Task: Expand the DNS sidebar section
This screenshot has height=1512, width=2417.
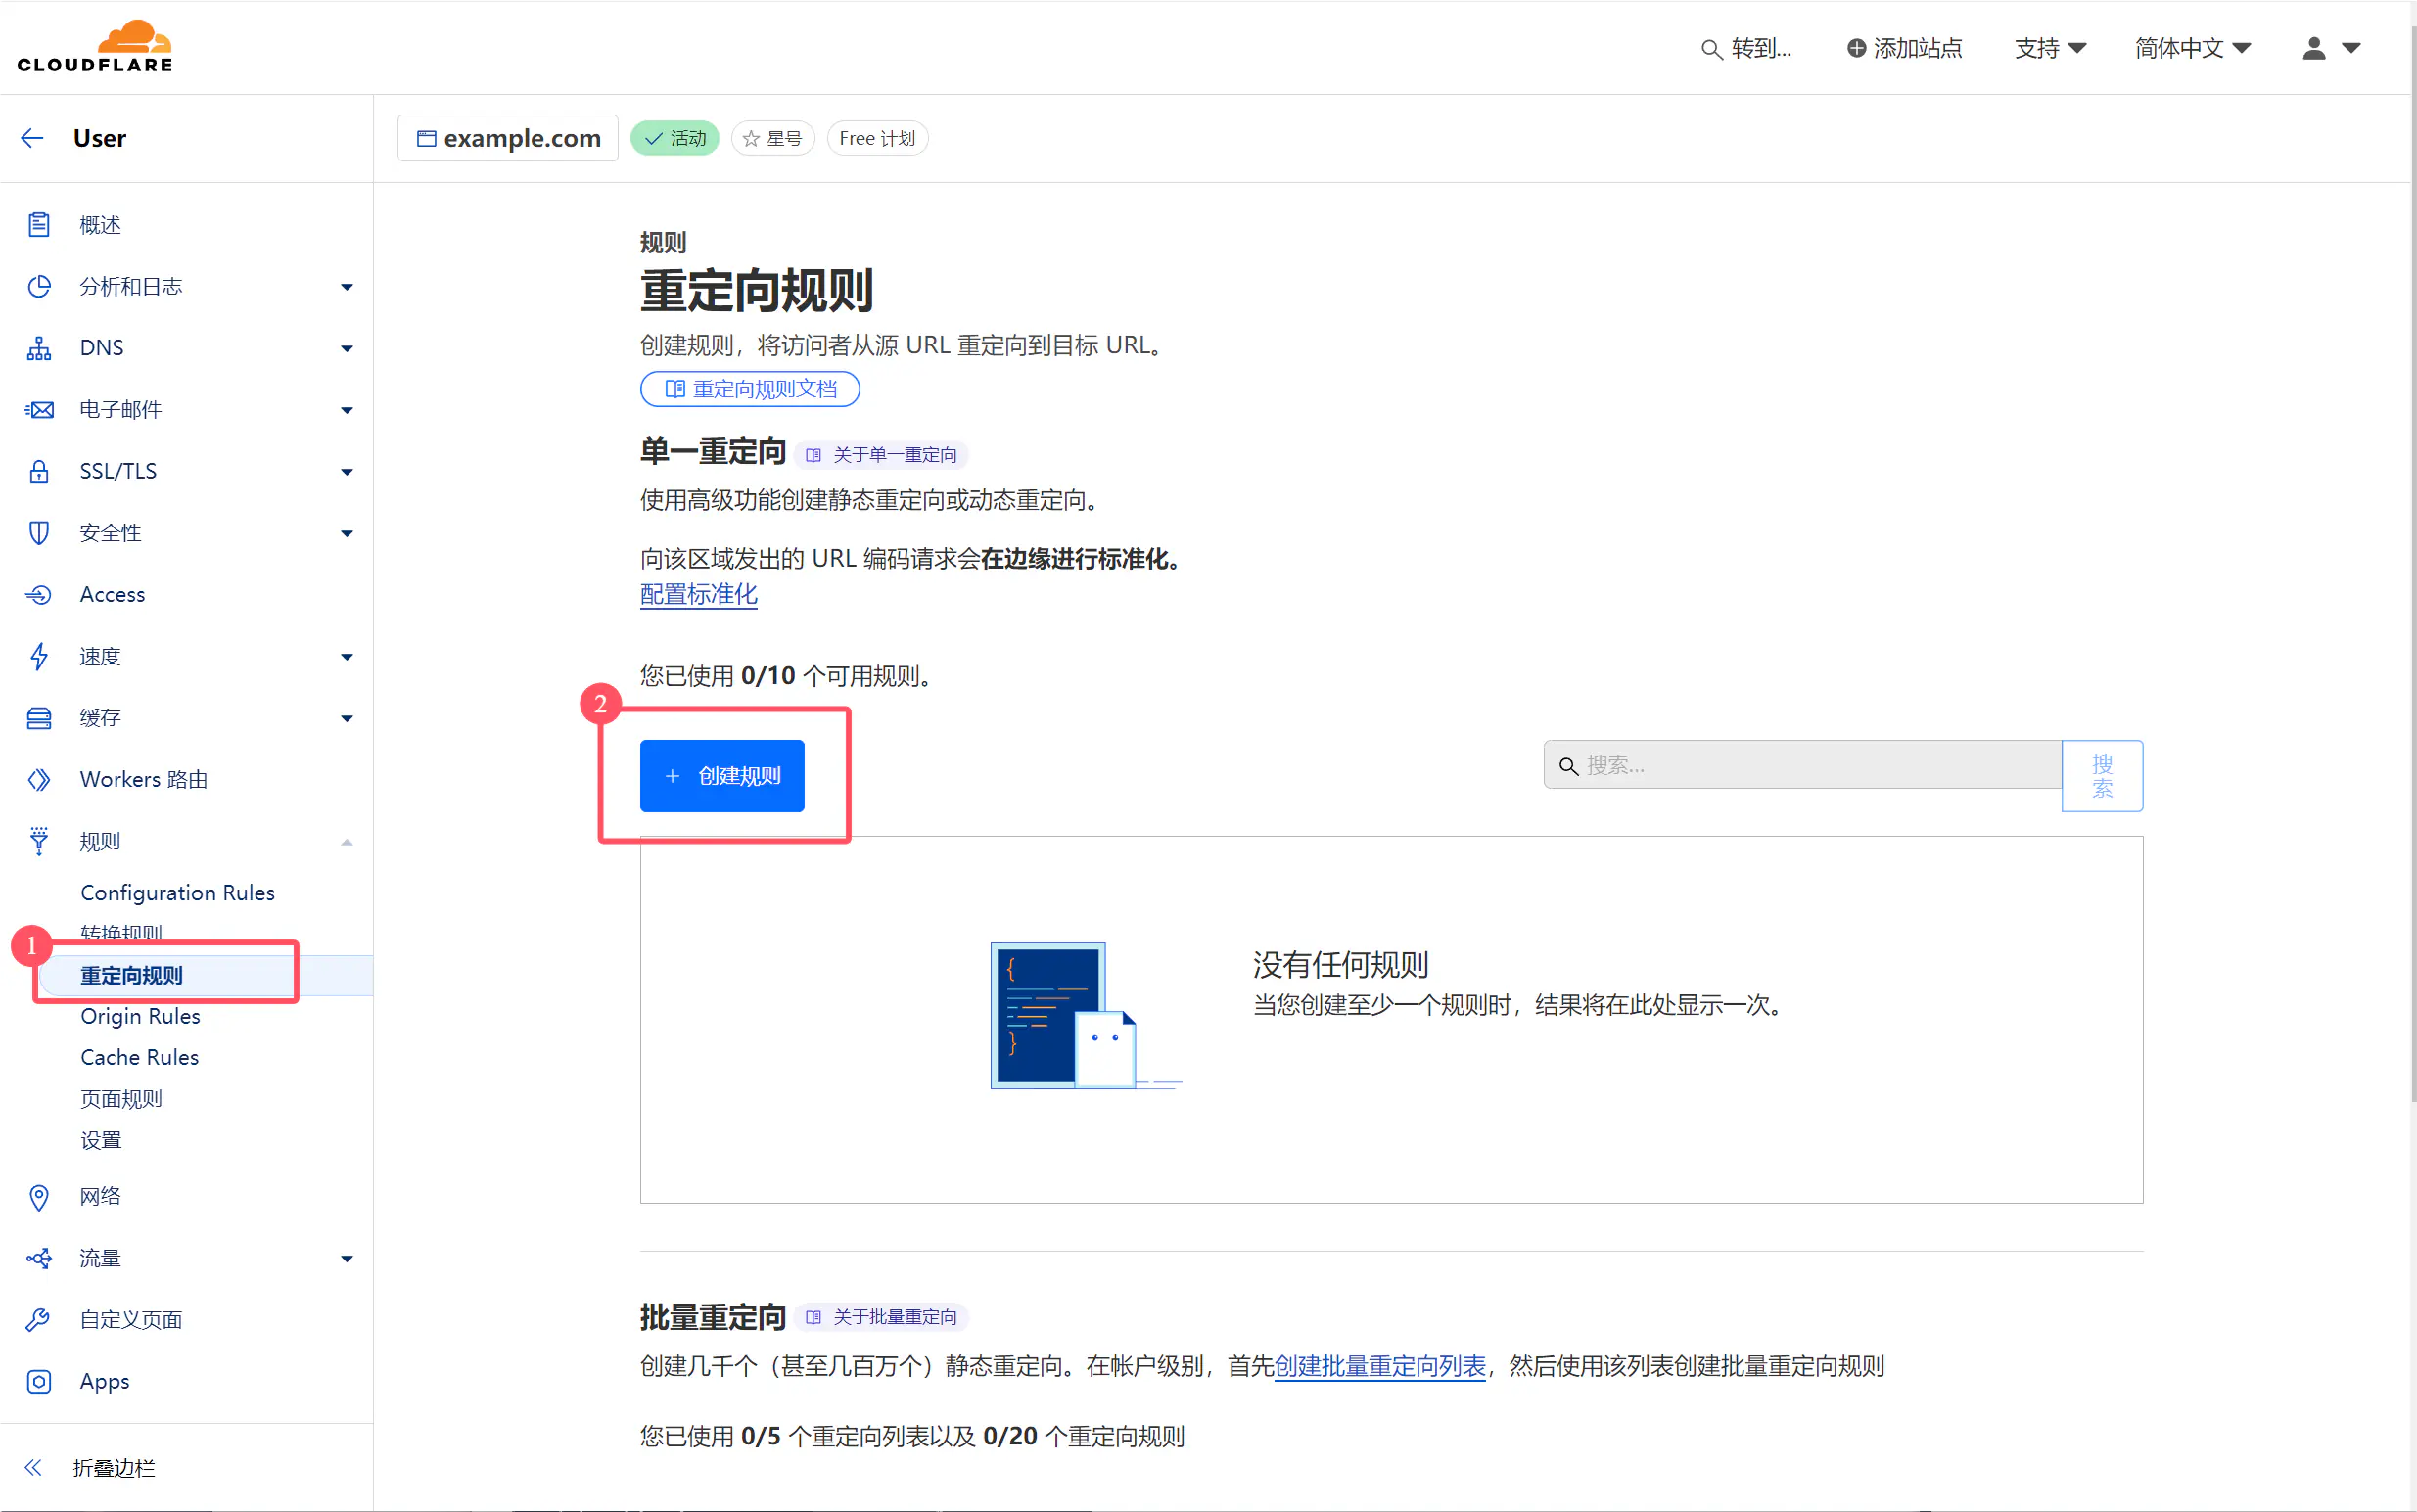Action: click(x=346, y=348)
